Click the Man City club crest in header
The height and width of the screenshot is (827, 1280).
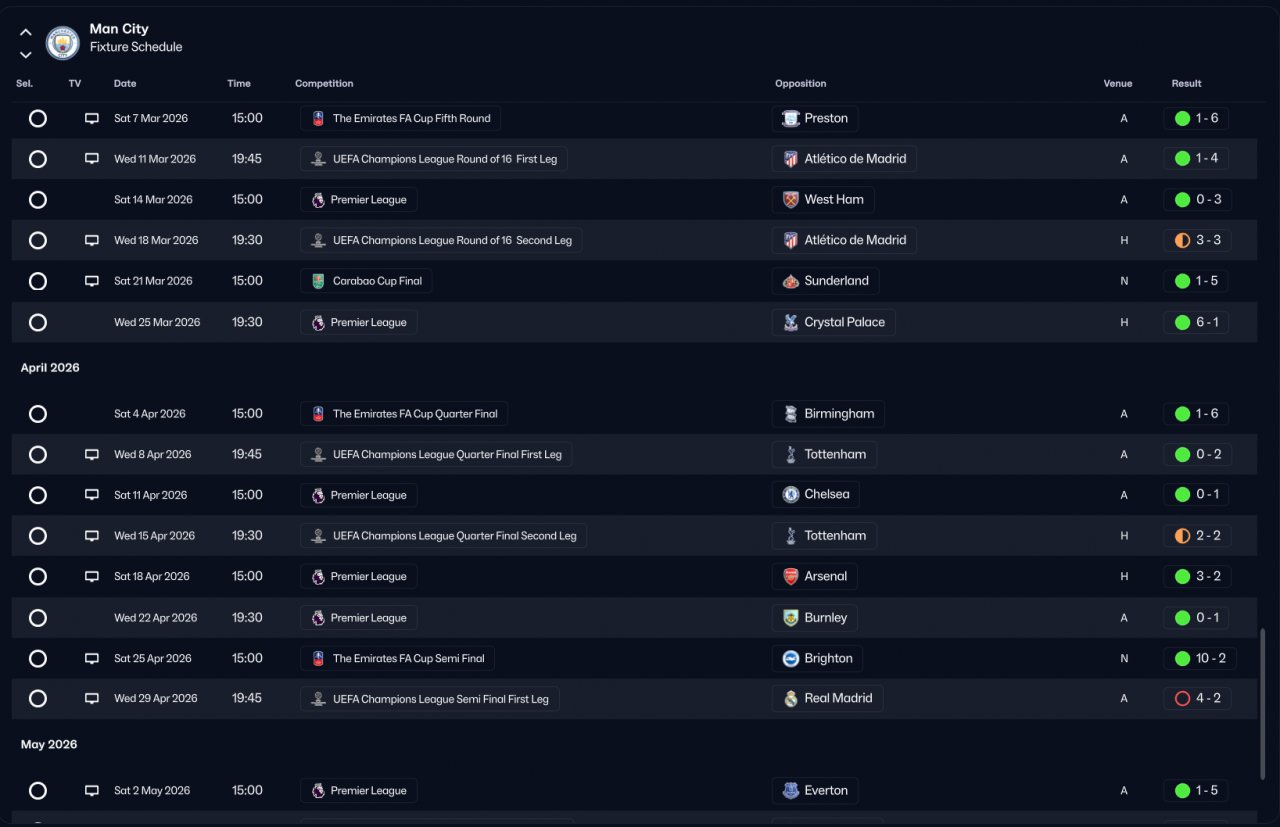click(63, 43)
